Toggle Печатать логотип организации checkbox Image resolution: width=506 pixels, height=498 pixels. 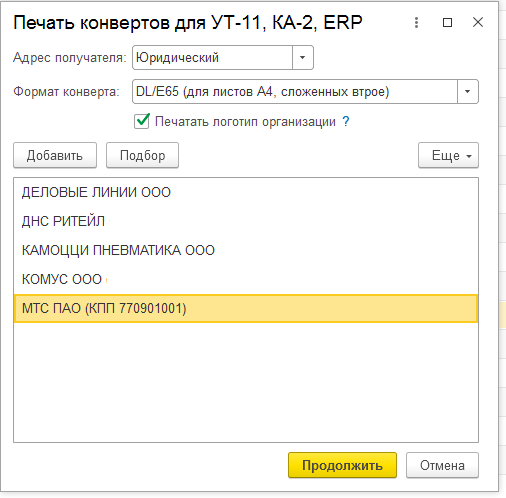tap(142, 121)
